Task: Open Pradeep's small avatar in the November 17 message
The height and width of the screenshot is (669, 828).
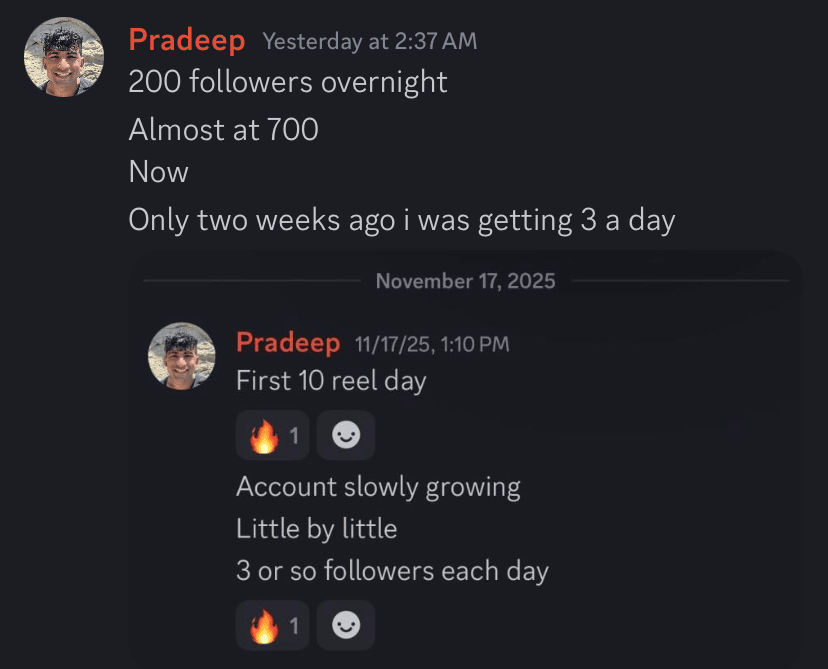Action: click(x=182, y=357)
